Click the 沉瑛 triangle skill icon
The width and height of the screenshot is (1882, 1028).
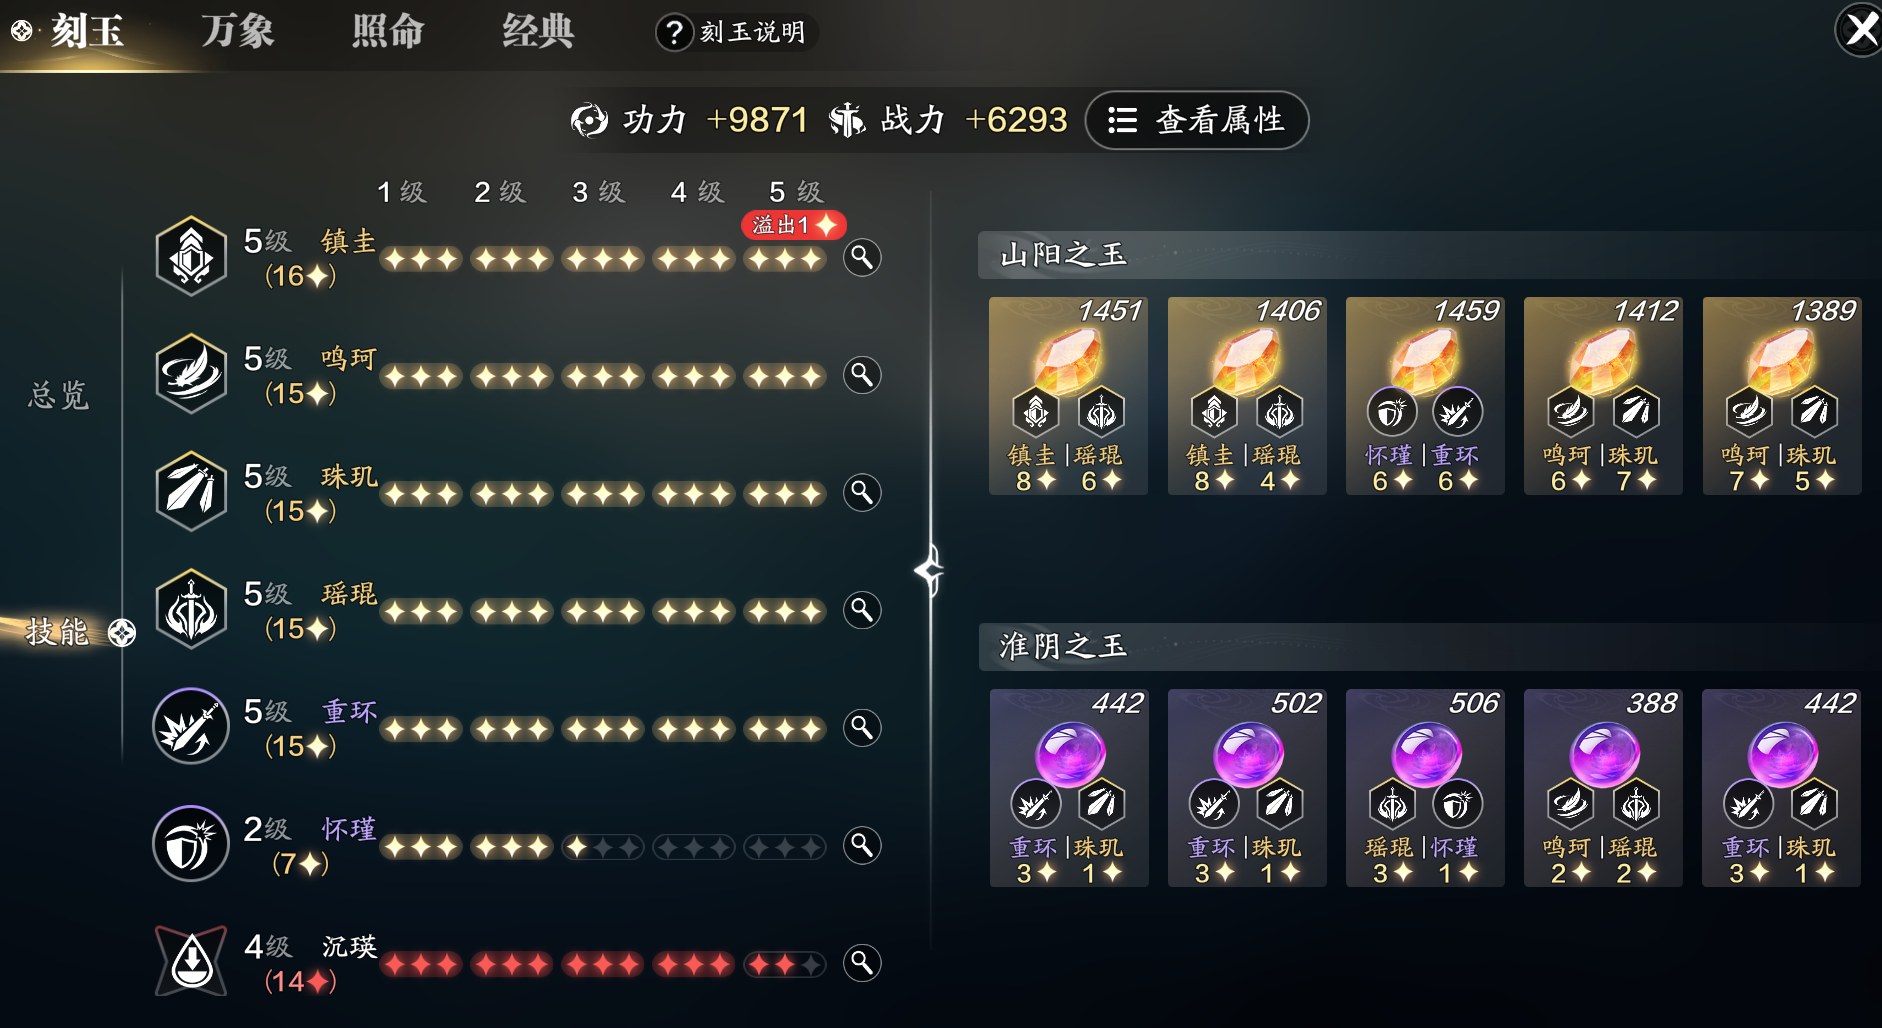[191, 961]
